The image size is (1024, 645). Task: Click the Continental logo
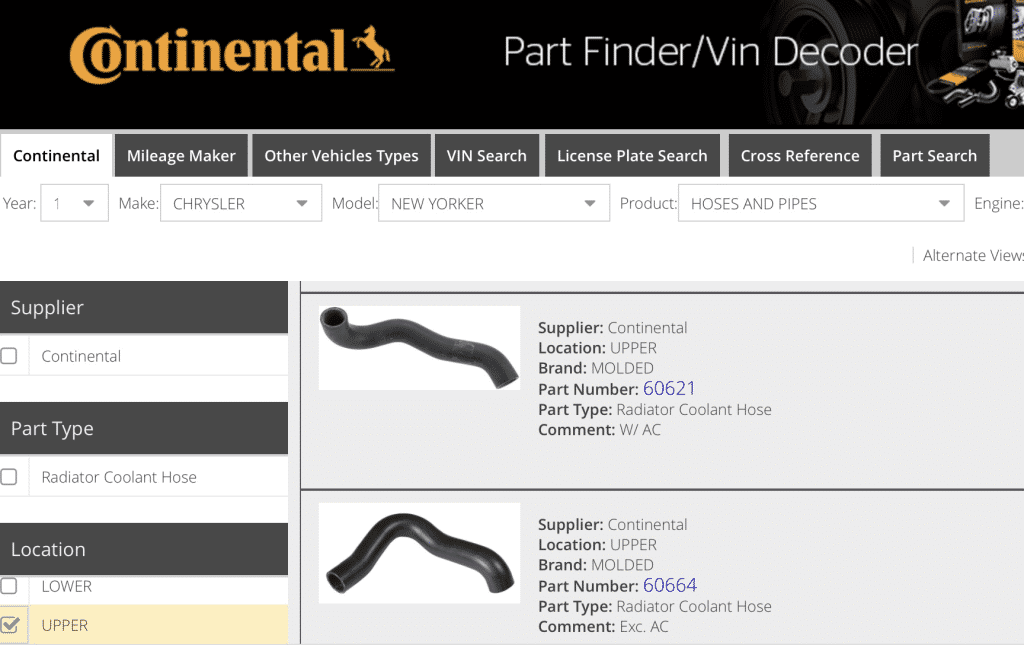click(231, 54)
